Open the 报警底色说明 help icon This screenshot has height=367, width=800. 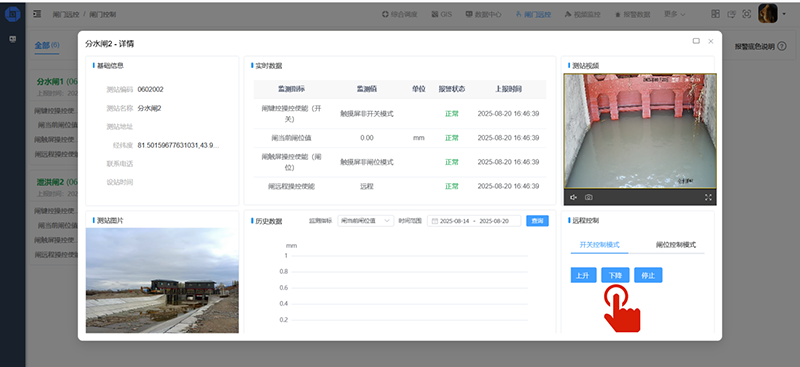pos(782,46)
